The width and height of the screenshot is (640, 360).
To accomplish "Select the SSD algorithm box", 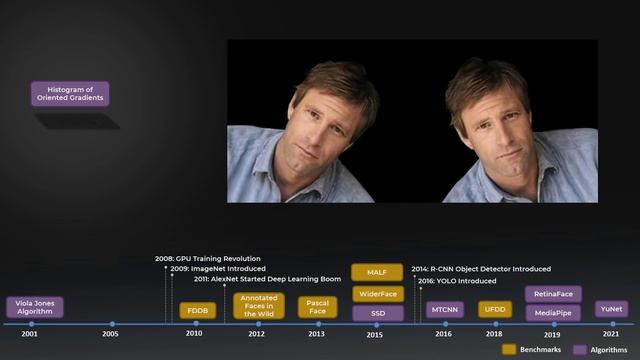I will click(x=378, y=313).
